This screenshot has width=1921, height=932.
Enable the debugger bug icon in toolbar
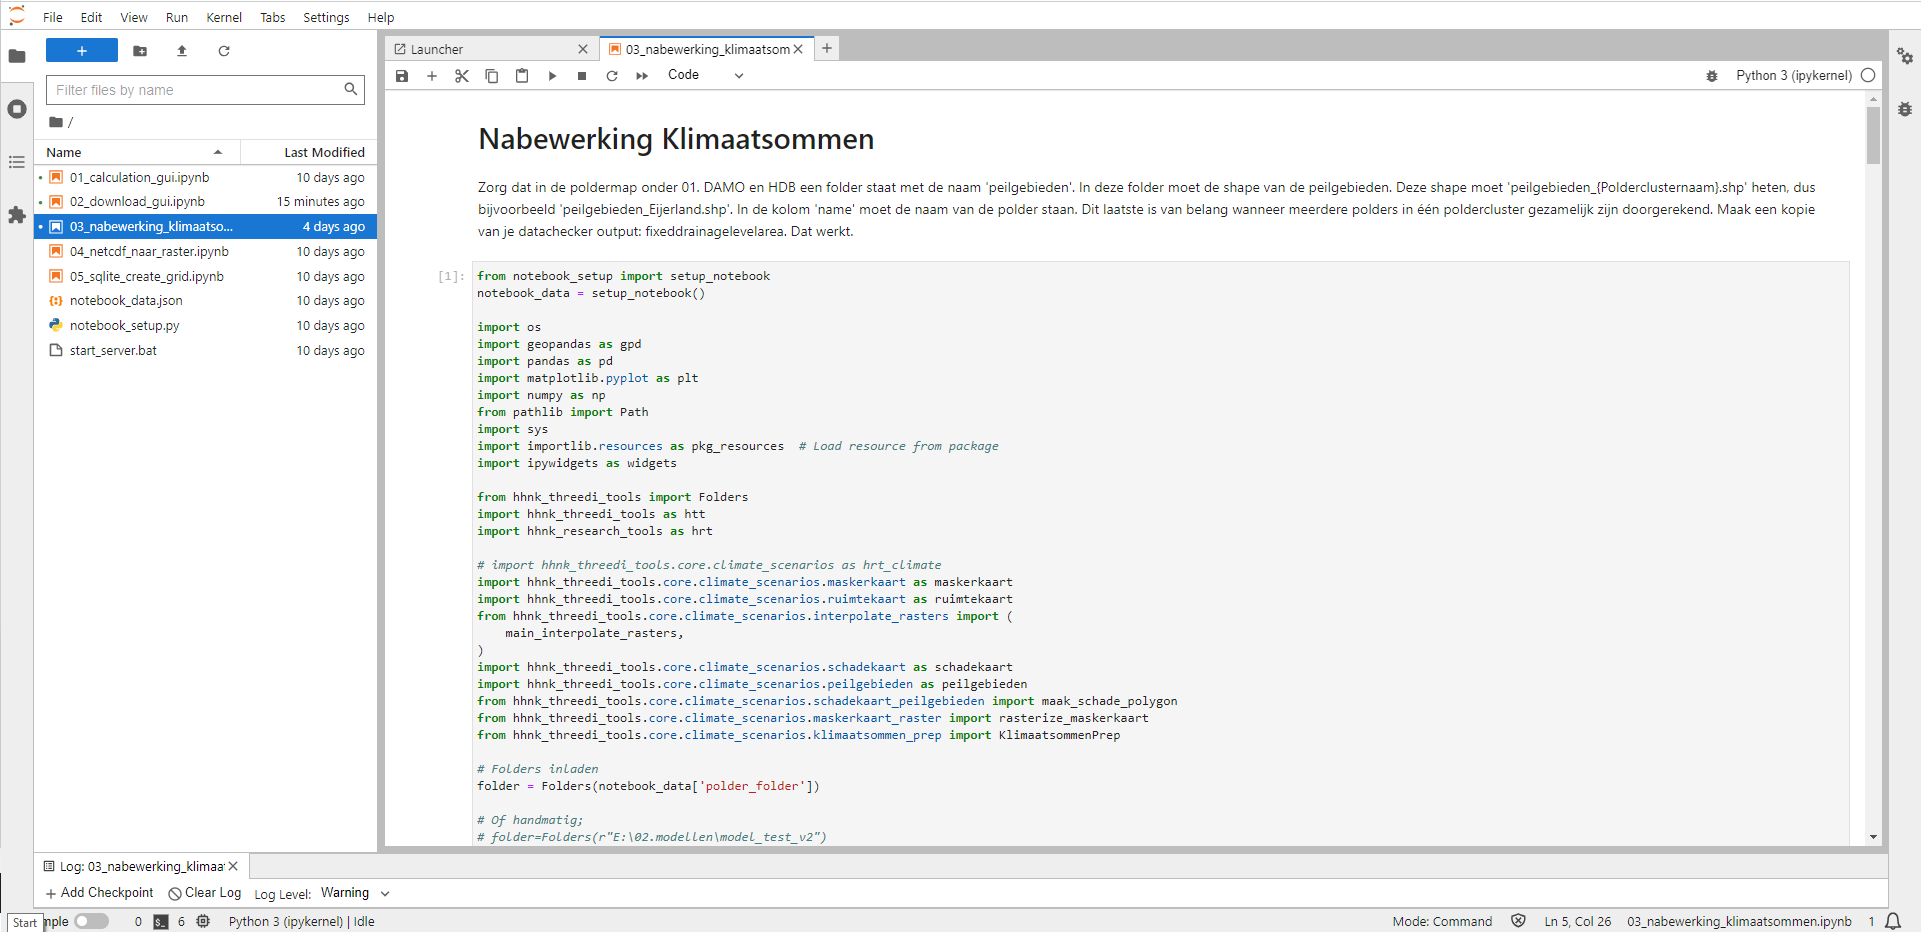coord(1712,76)
